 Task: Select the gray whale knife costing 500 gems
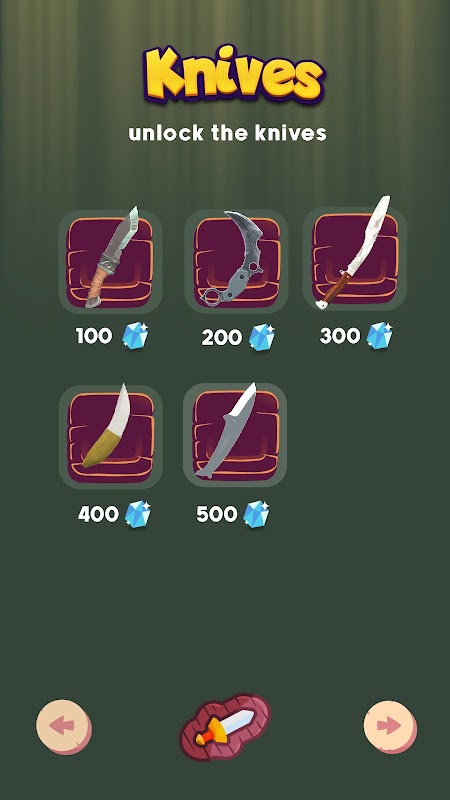(x=235, y=435)
